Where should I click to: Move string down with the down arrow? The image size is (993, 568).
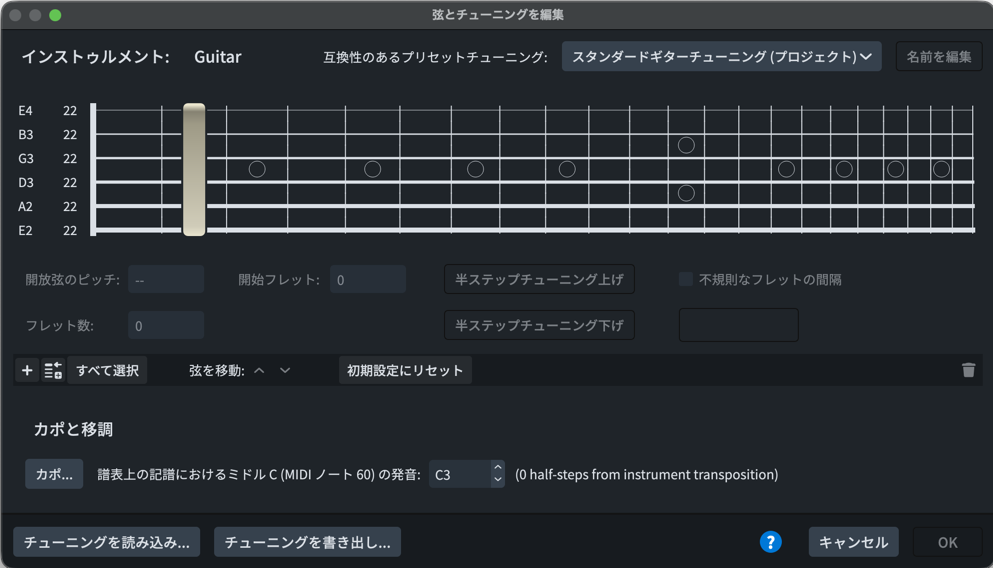[285, 371]
